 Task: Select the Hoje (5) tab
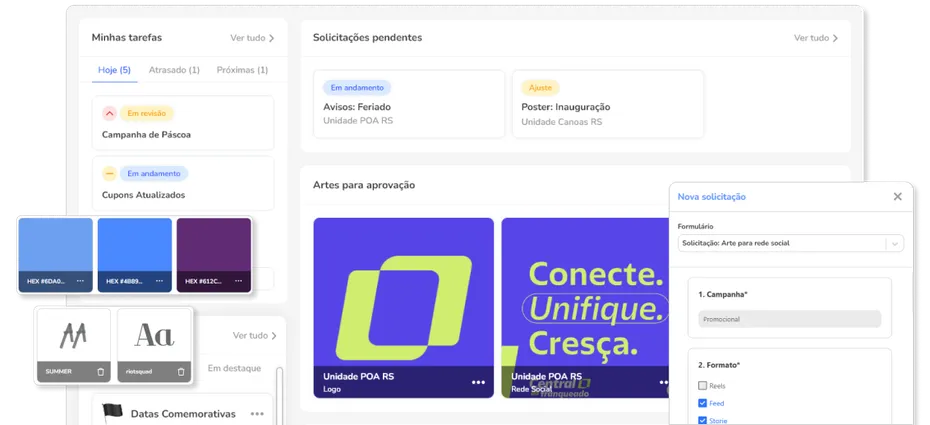tap(114, 70)
